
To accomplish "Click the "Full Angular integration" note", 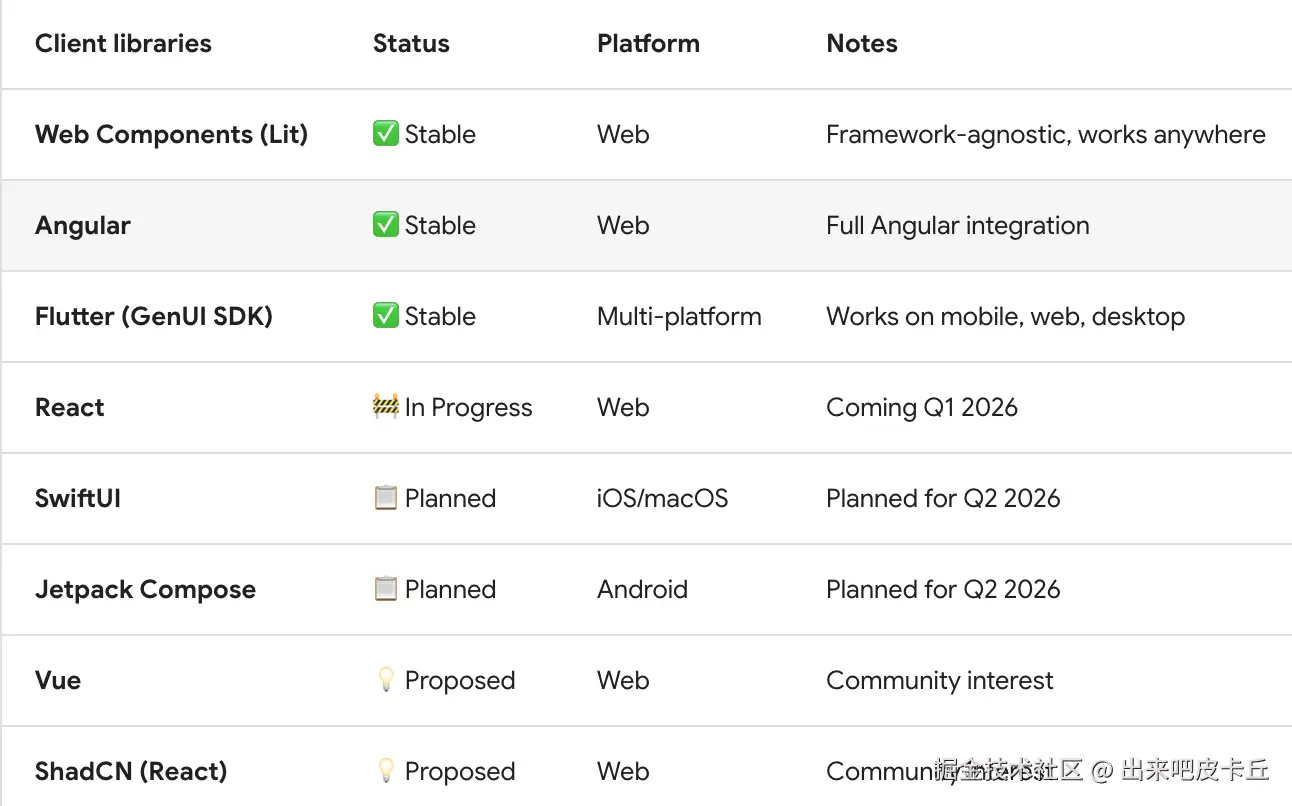I will tap(958, 225).
